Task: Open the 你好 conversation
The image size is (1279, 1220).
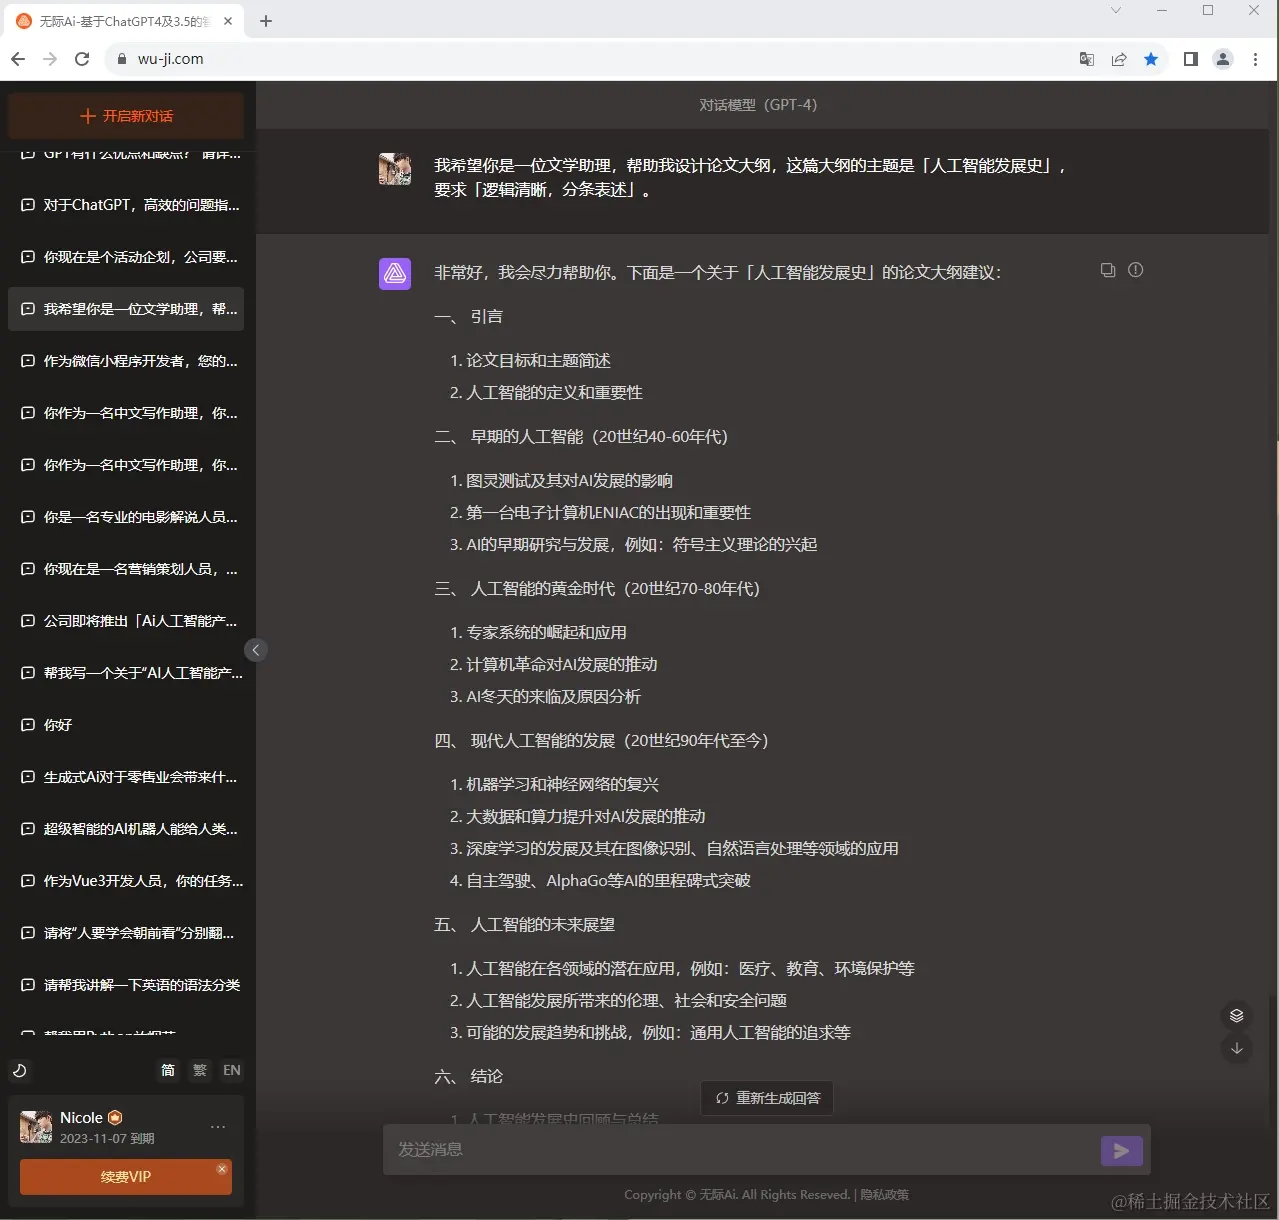Action: coord(126,725)
